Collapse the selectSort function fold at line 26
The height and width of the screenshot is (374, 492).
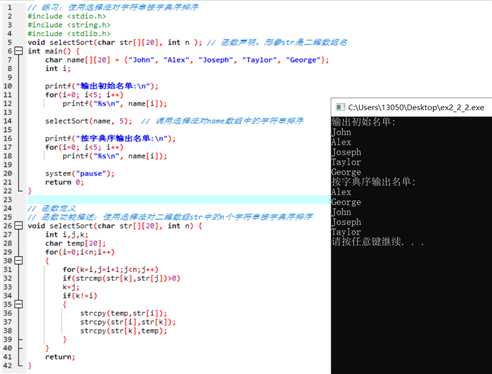point(19,226)
